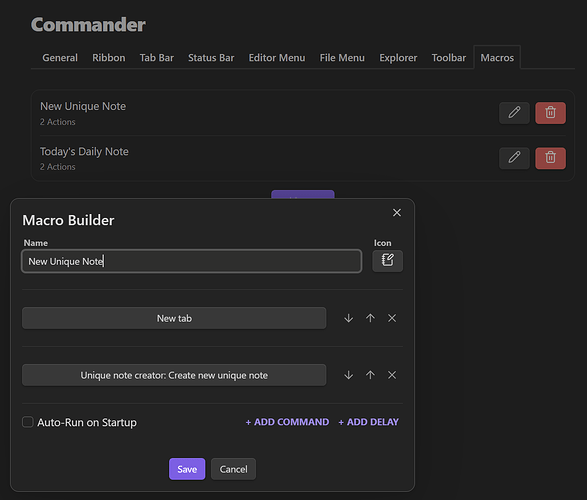Switch to the Ribbon tab
Viewport: 587px width, 500px height.
click(109, 58)
